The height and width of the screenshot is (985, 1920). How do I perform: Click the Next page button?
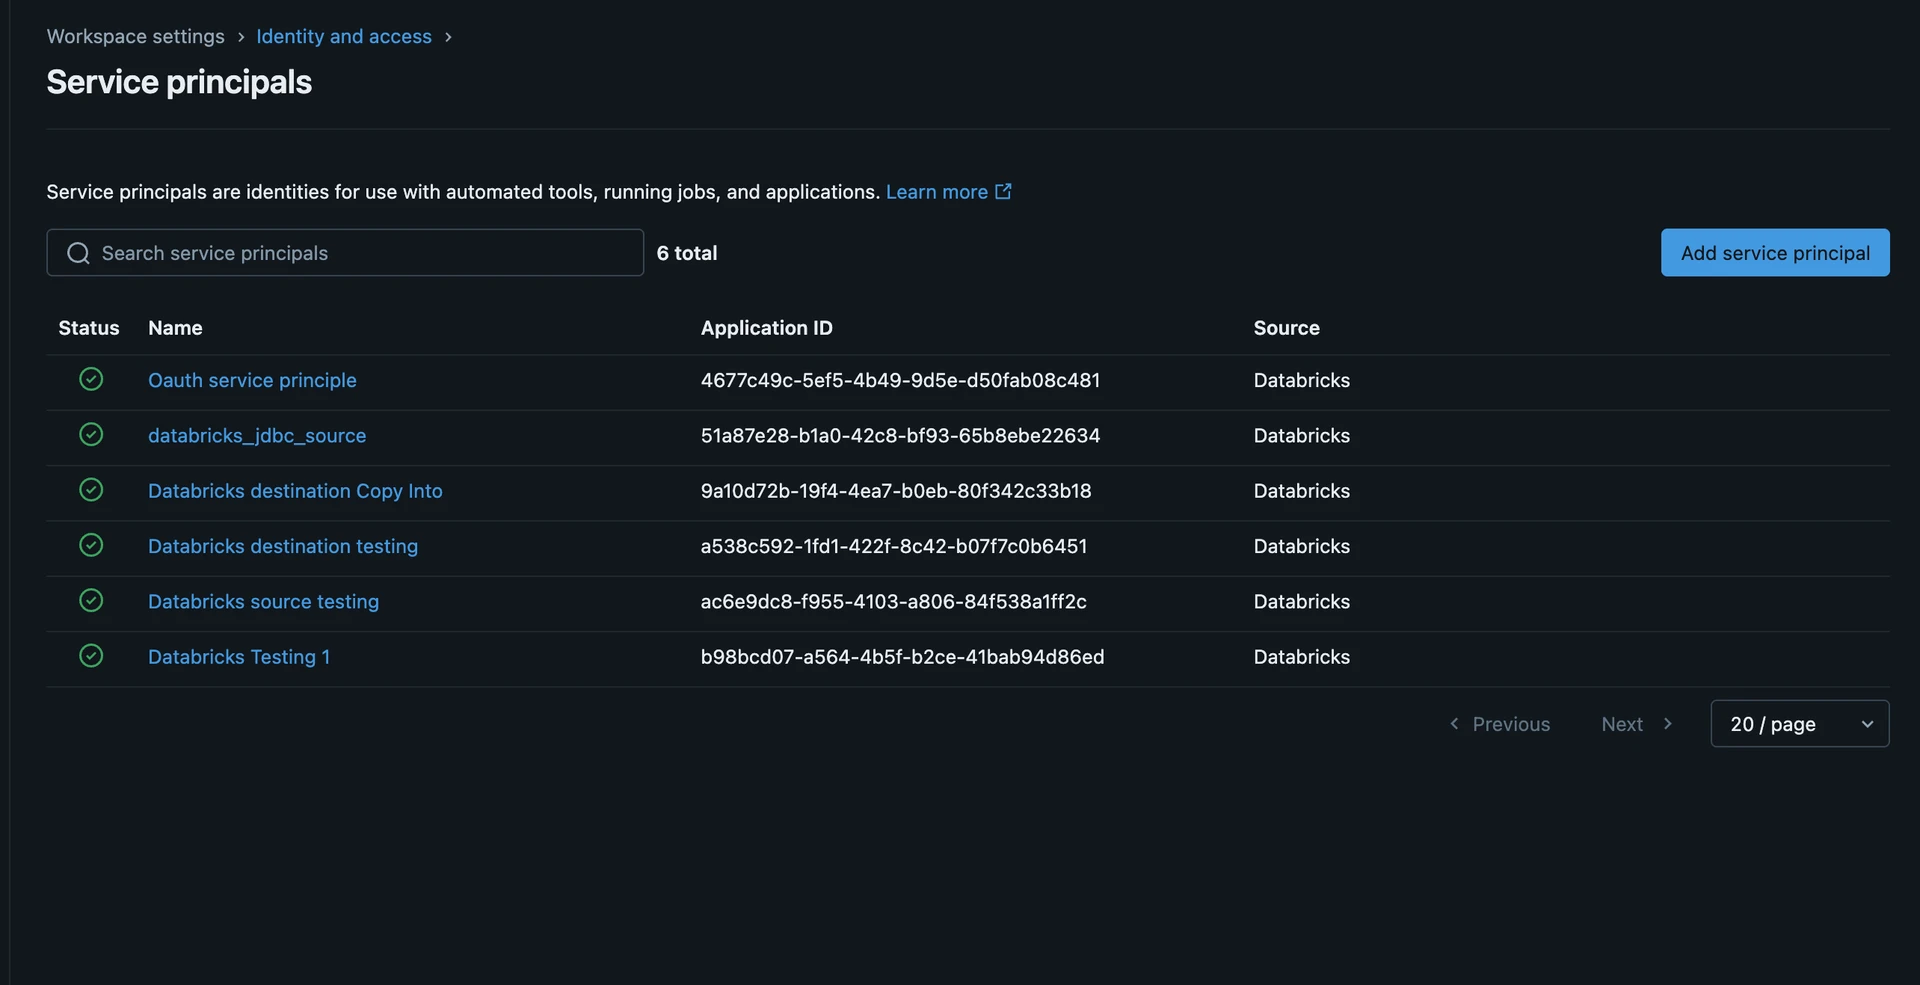[x=1637, y=723]
